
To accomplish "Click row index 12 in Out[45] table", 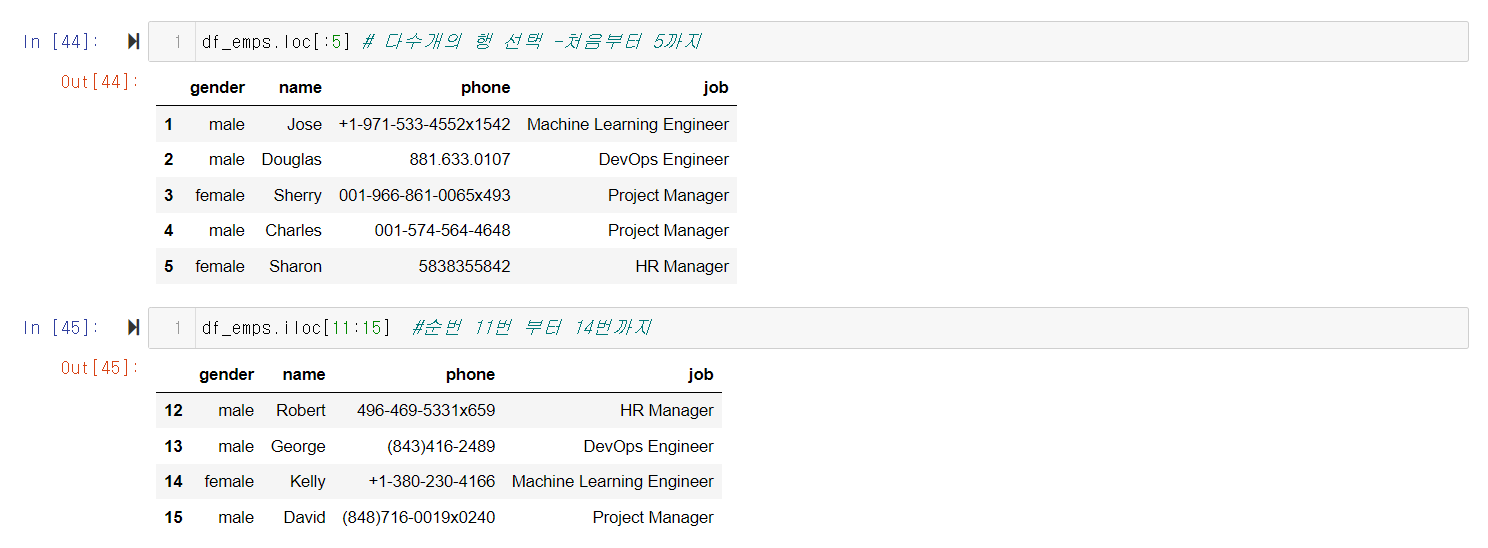I will pyautogui.click(x=174, y=410).
